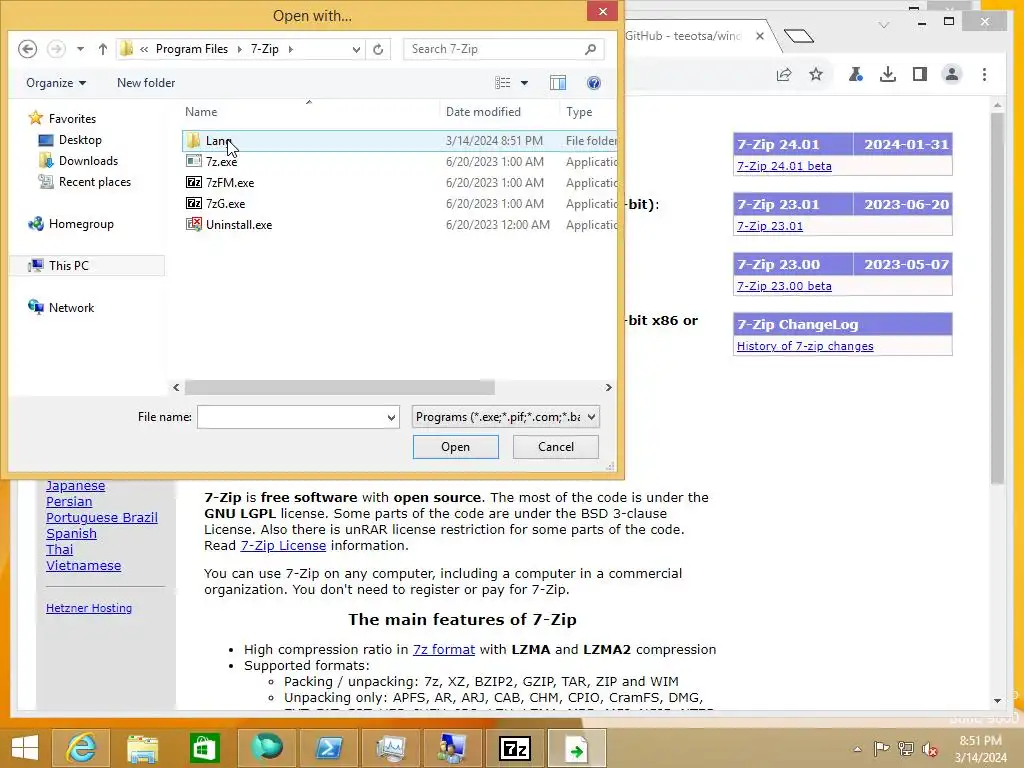
Task: Select Homegroup in navigation pane
Action: click(x=81, y=224)
